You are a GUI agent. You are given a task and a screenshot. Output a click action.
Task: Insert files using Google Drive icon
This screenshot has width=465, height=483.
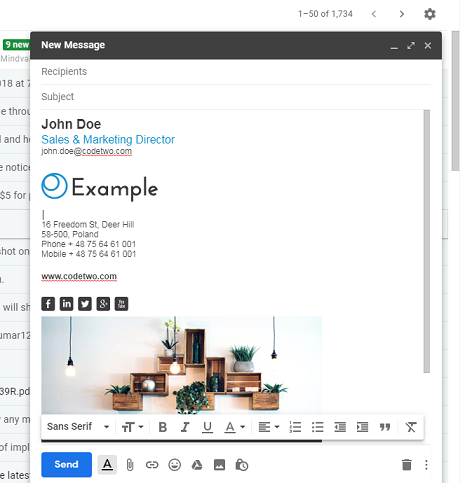coord(197,465)
